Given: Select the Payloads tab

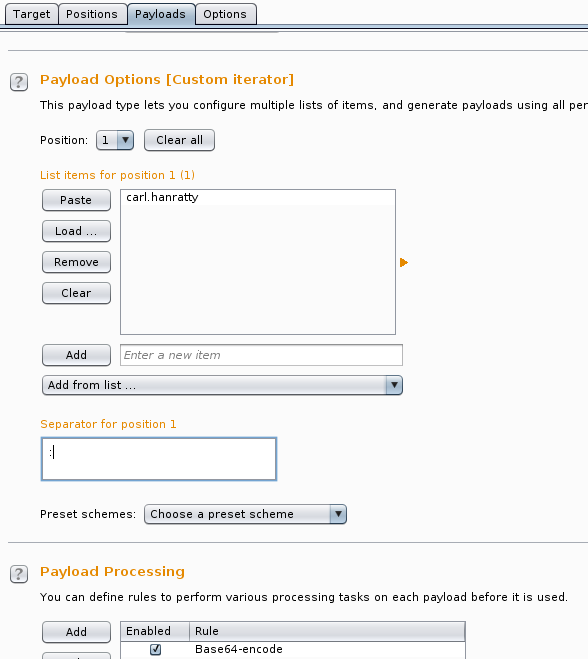Looking at the screenshot, I should click(161, 14).
